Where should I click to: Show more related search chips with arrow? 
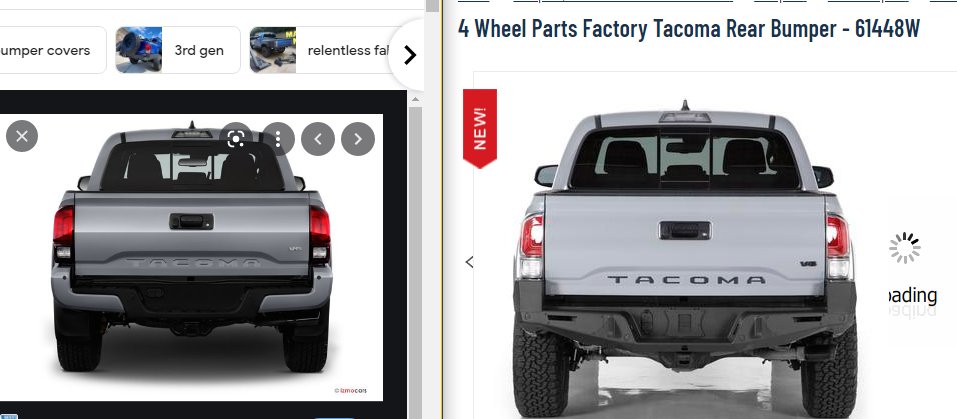coord(410,56)
